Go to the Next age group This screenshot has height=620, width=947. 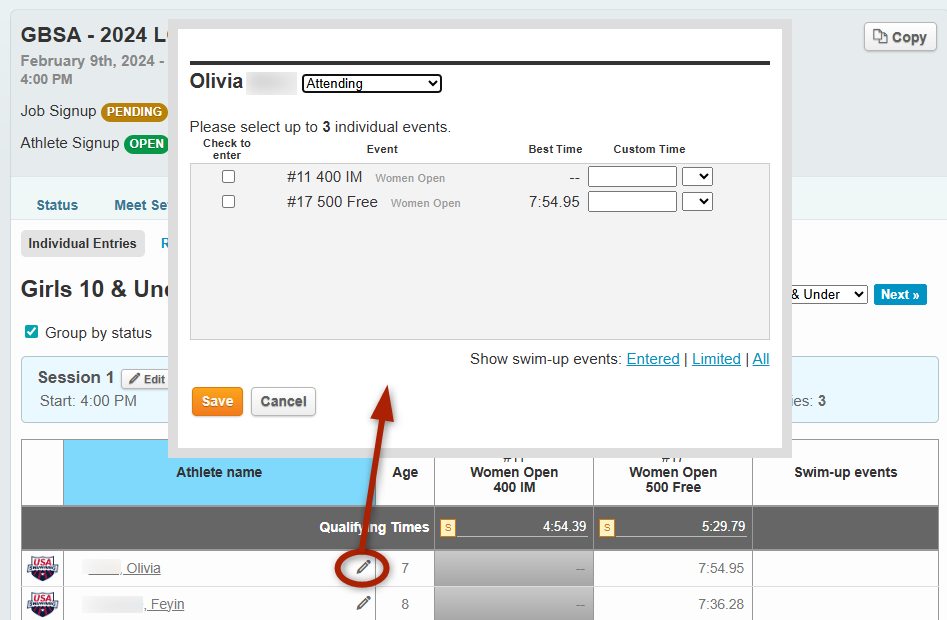click(899, 295)
